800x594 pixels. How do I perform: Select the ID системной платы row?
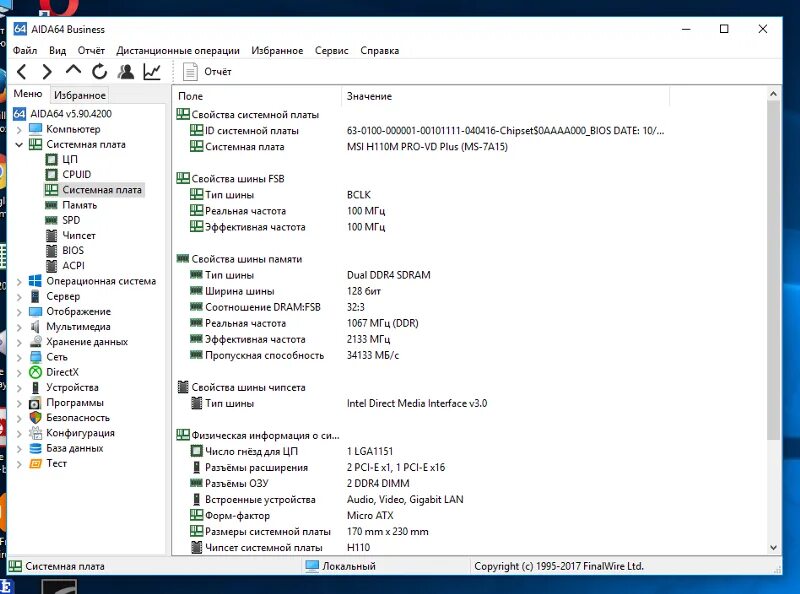pyautogui.click(x=426, y=131)
